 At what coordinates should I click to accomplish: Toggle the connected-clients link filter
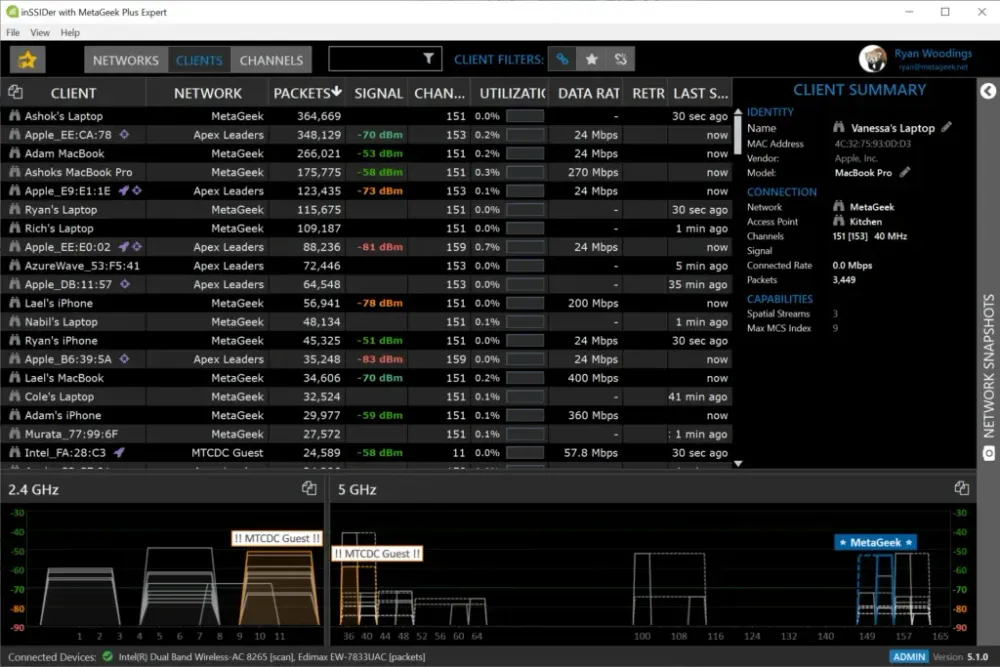[562, 59]
